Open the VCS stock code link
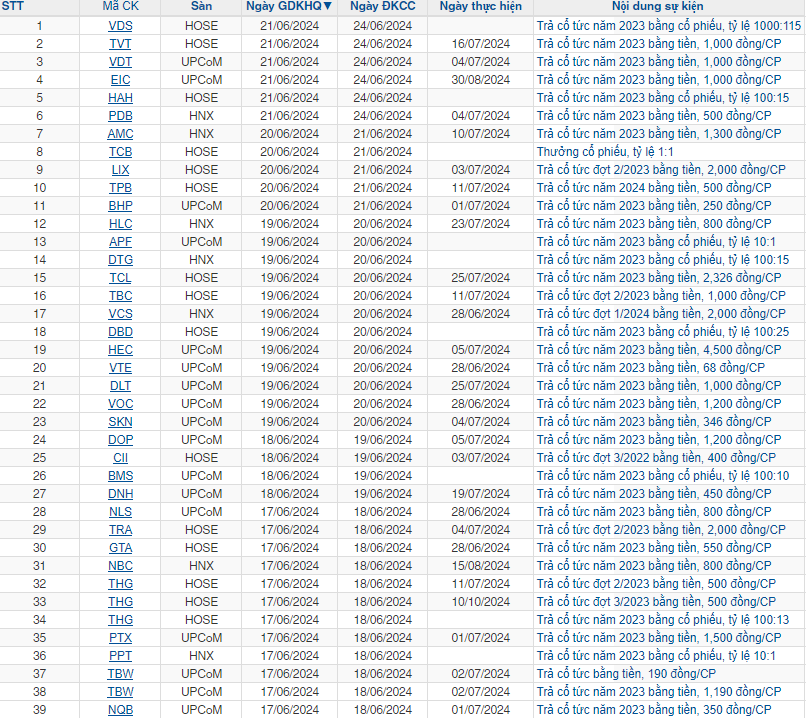 click(120, 314)
